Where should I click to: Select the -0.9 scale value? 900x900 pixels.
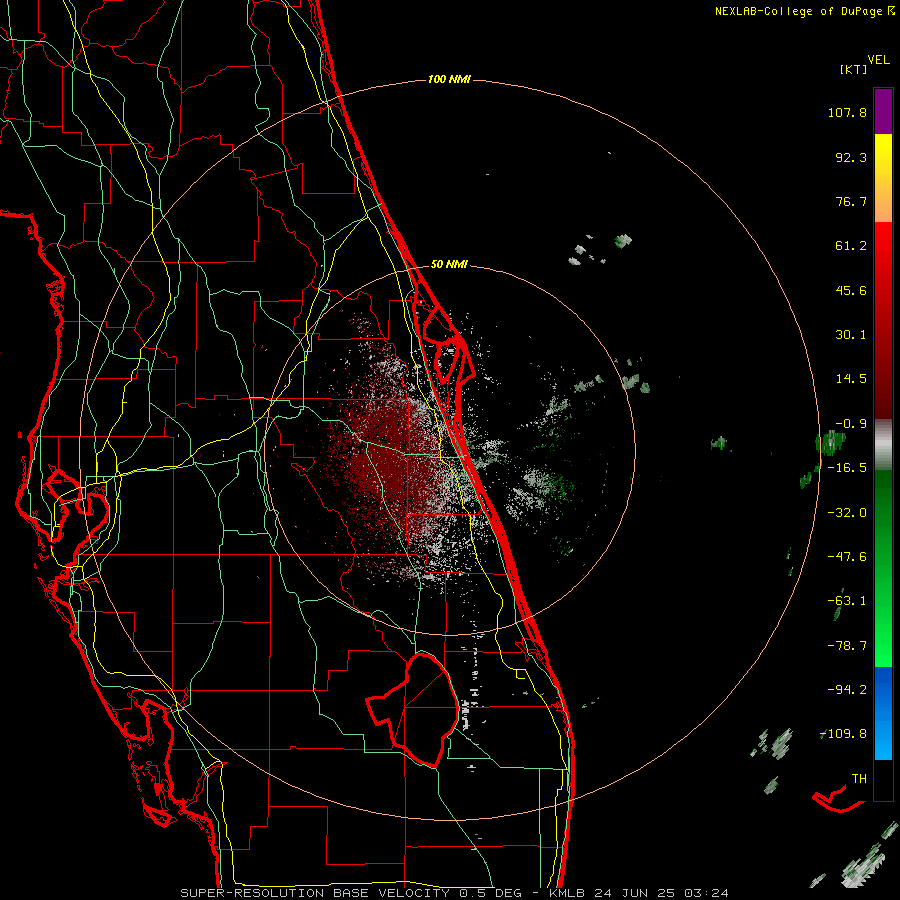851,424
